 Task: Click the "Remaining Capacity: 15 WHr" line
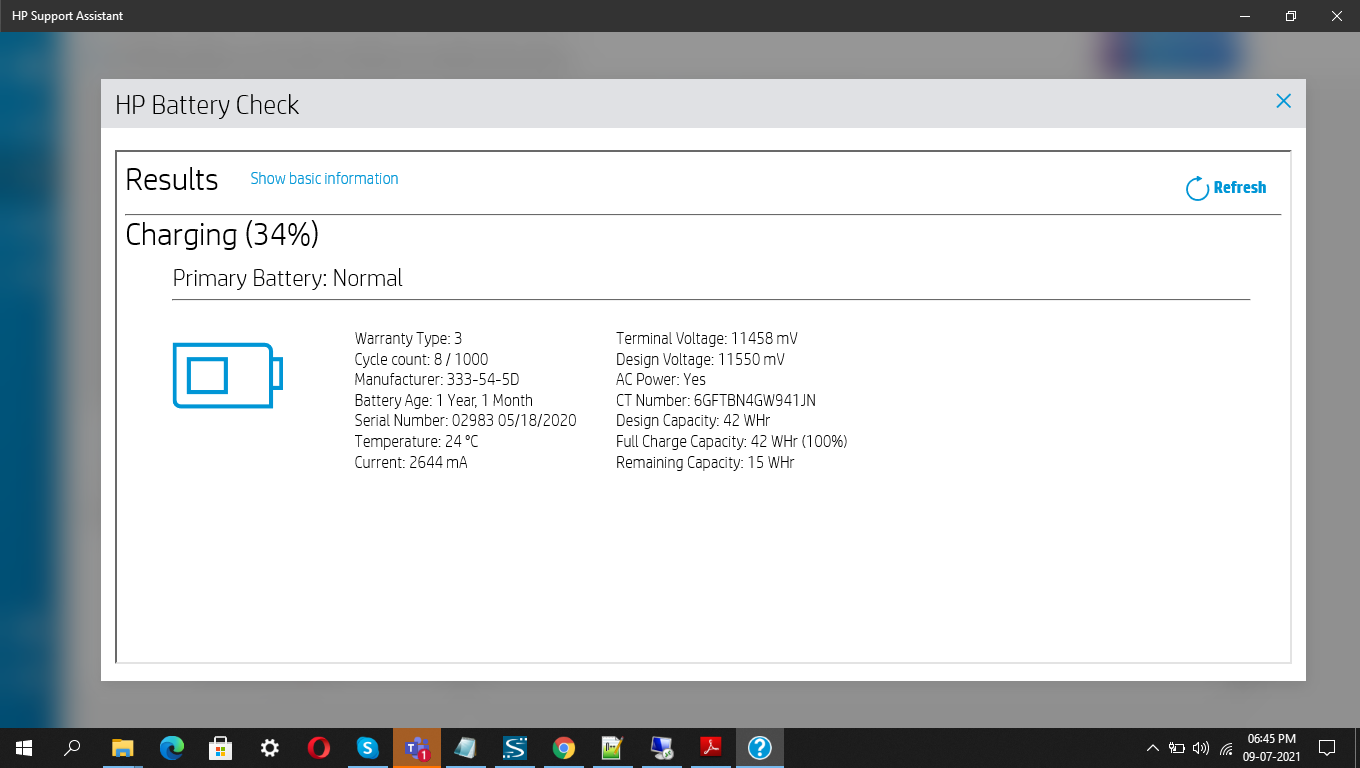705,462
